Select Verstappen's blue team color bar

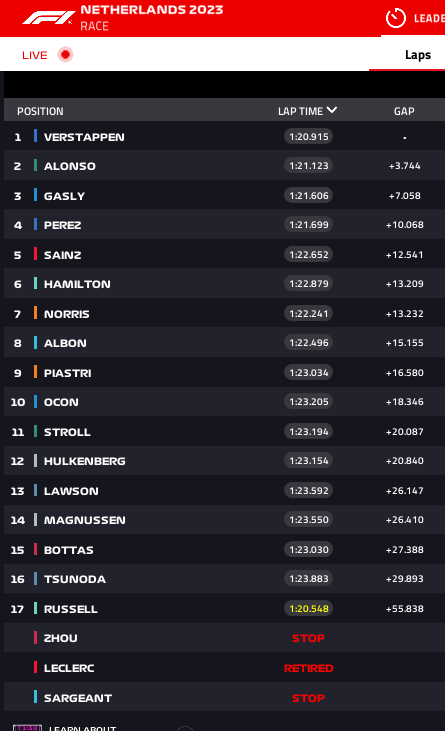(35, 136)
